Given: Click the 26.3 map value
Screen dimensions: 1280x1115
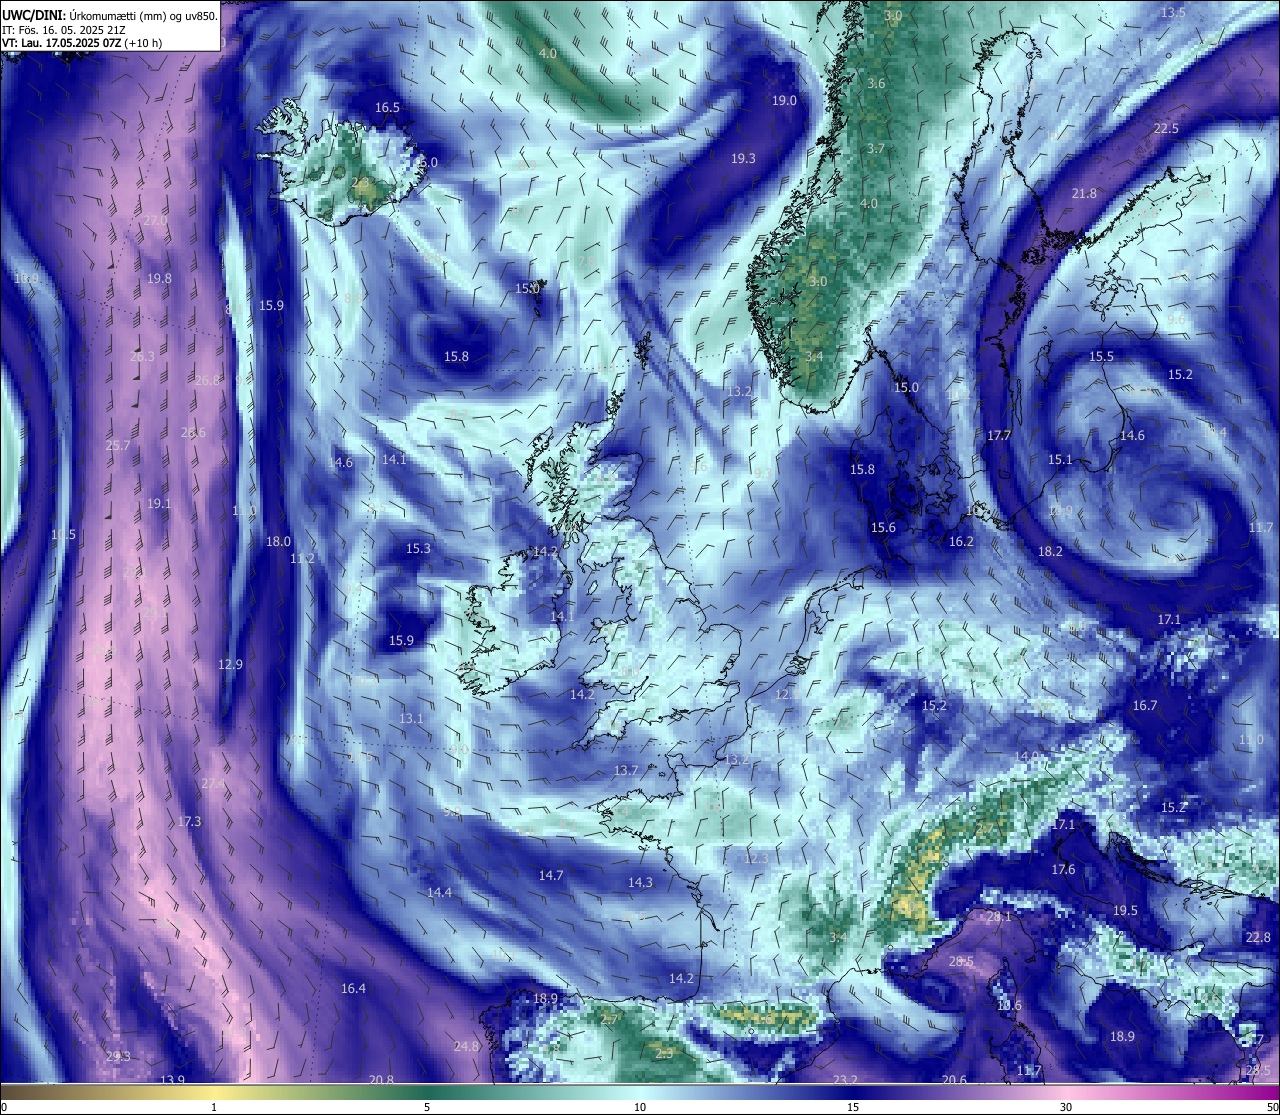Looking at the screenshot, I should click(143, 356).
